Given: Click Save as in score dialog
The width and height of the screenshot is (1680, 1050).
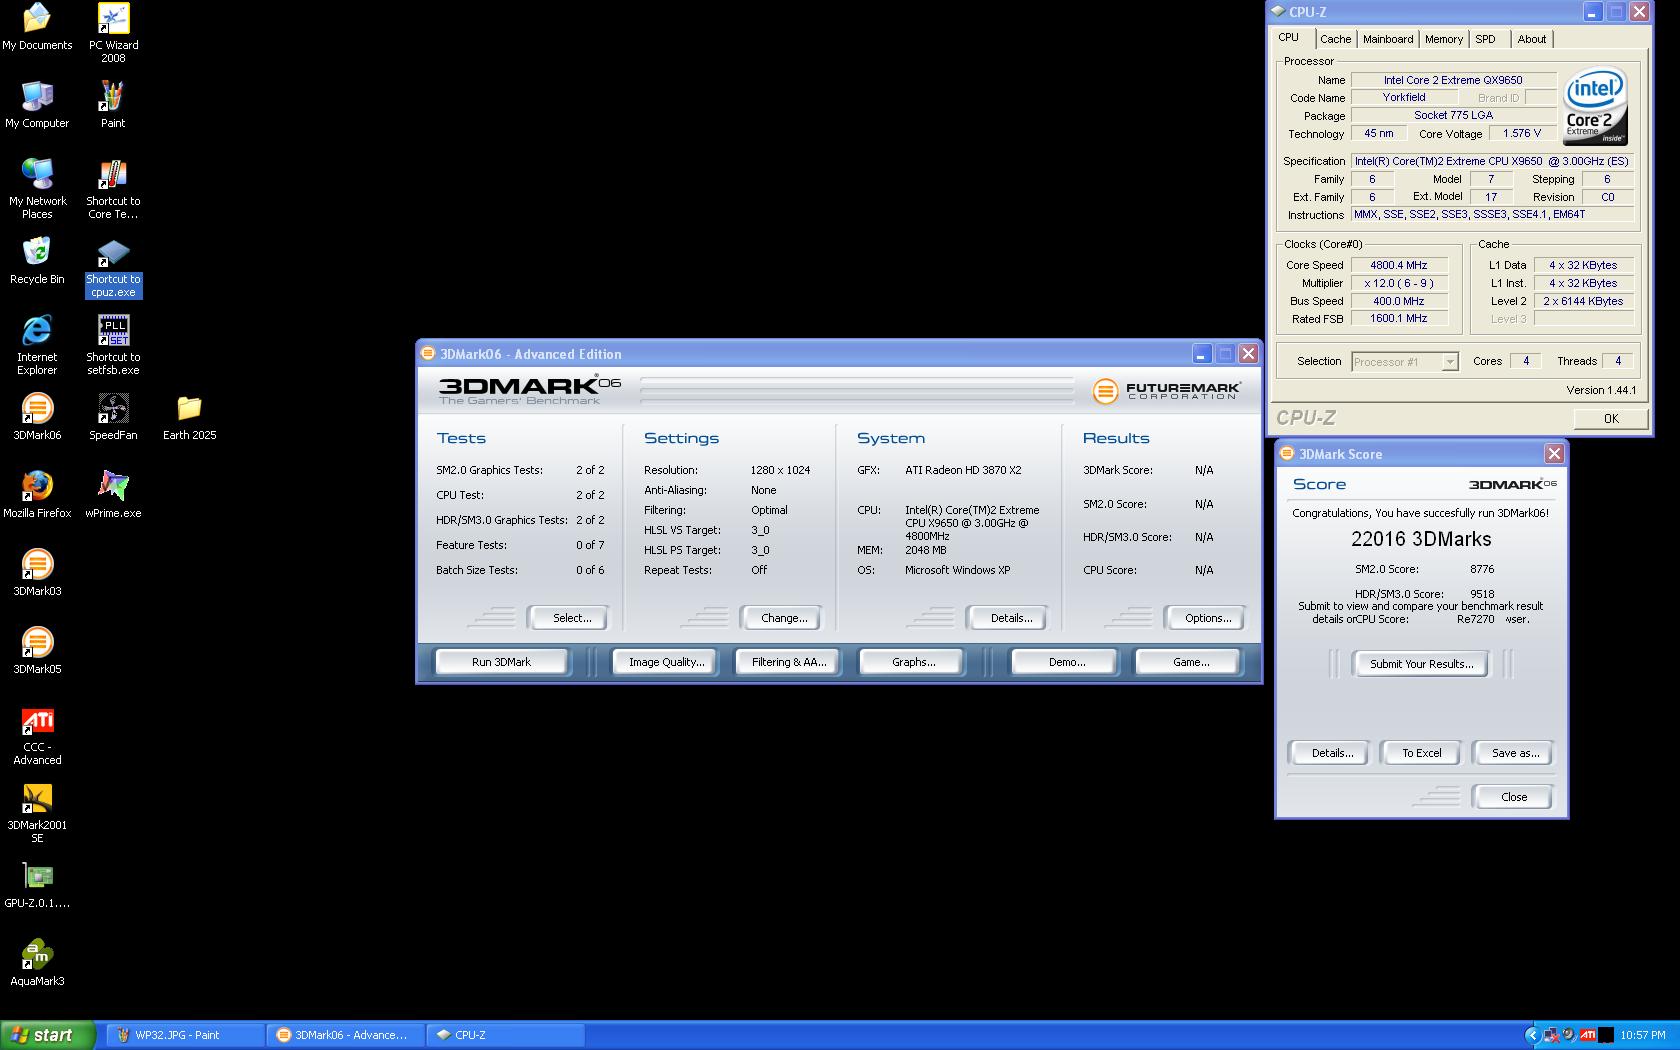Looking at the screenshot, I should (1515, 753).
